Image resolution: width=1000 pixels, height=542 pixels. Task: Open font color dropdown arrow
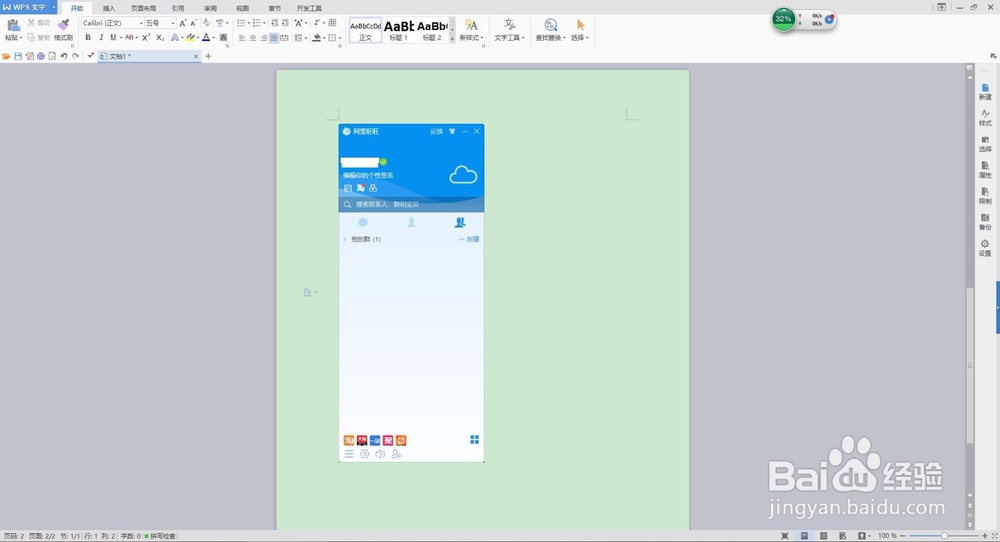[x=213, y=38]
